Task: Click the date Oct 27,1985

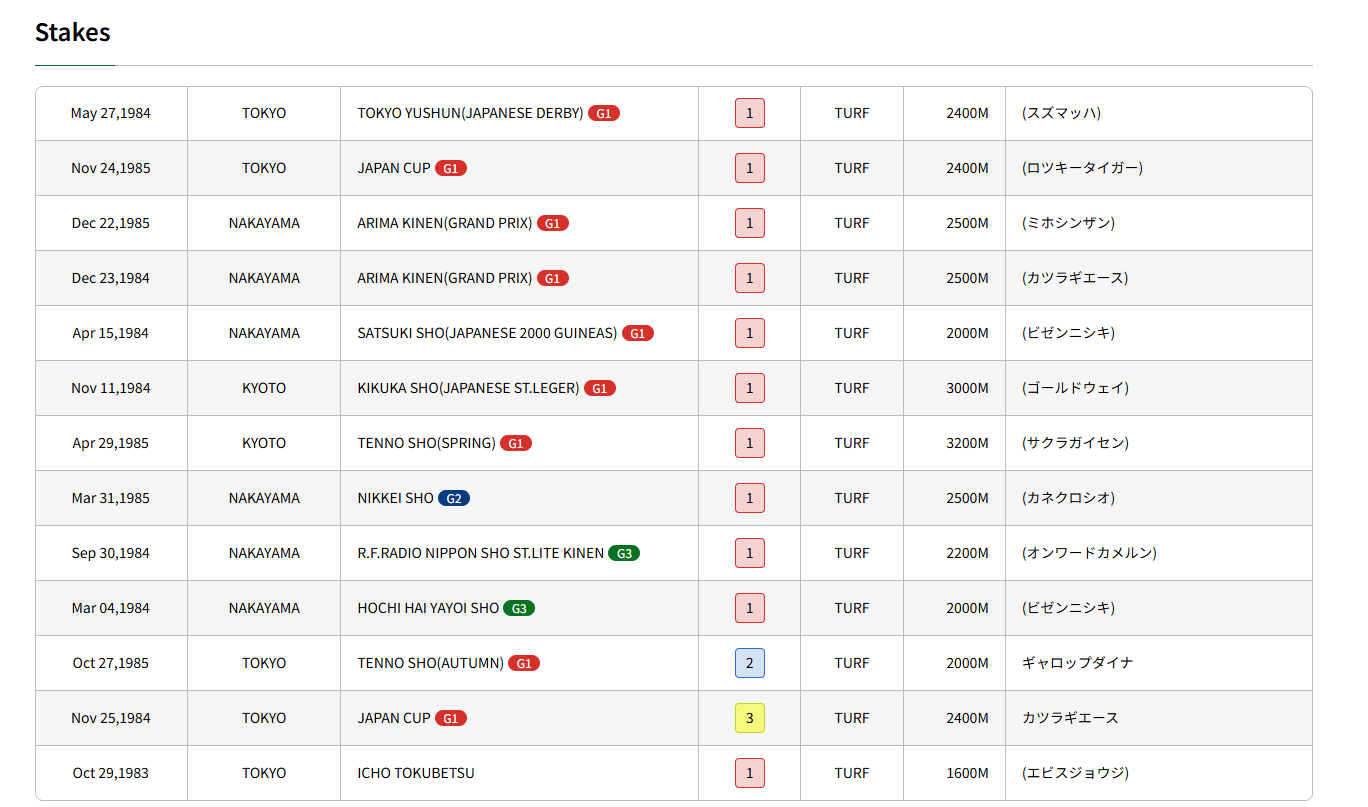Action: pyautogui.click(x=111, y=663)
